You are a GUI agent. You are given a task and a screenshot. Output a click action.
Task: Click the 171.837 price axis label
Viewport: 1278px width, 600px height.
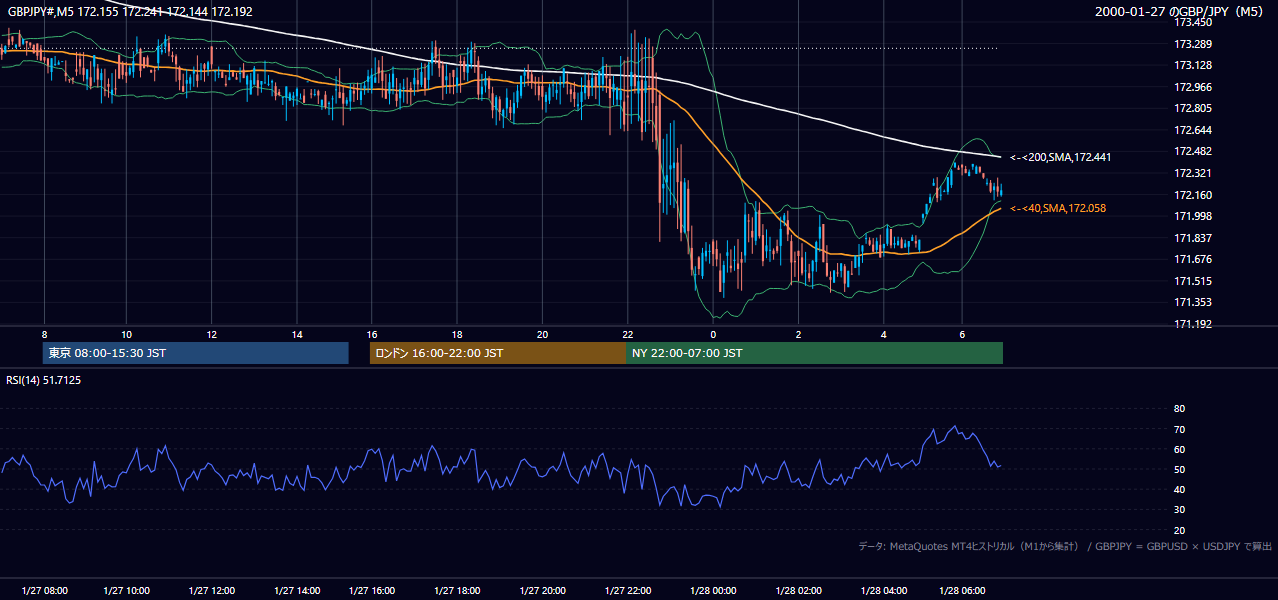1193,238
